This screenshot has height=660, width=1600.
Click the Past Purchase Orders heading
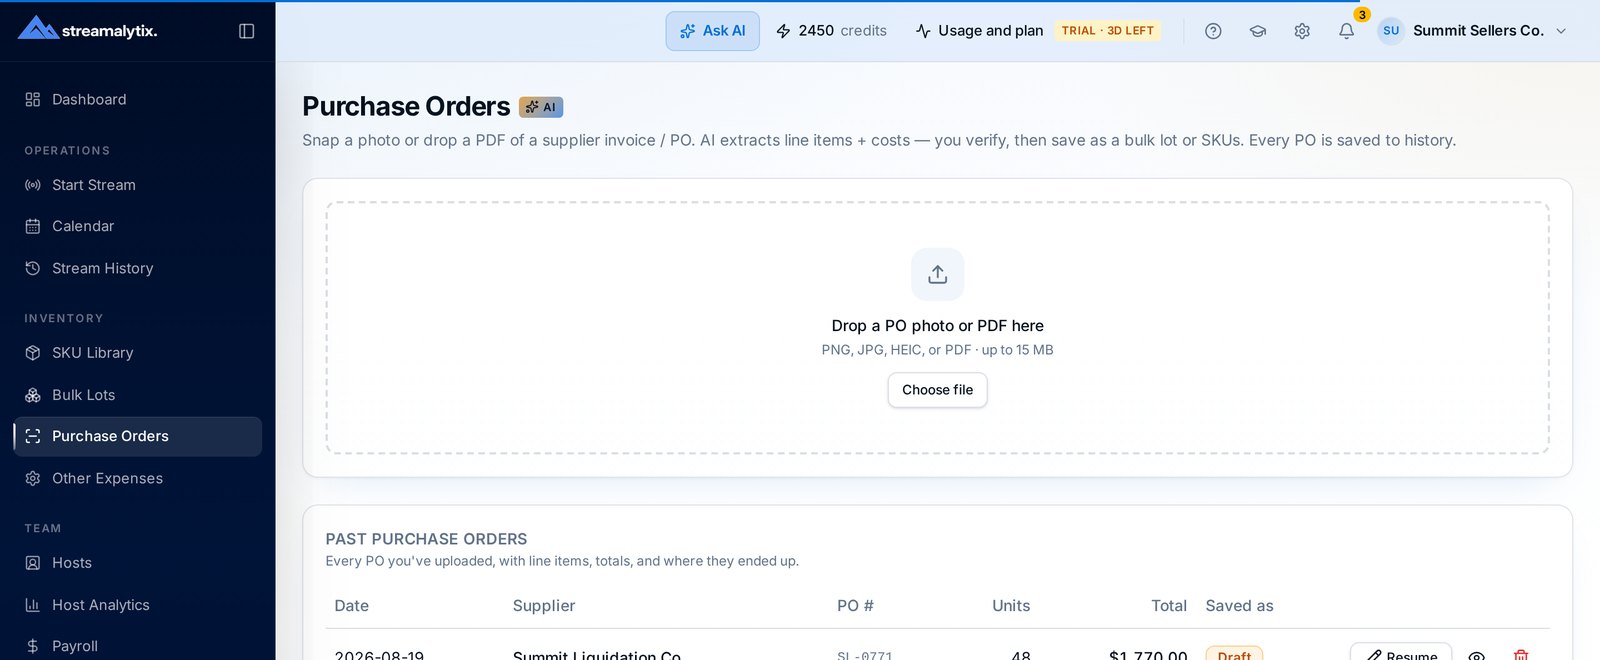point(427,539)
